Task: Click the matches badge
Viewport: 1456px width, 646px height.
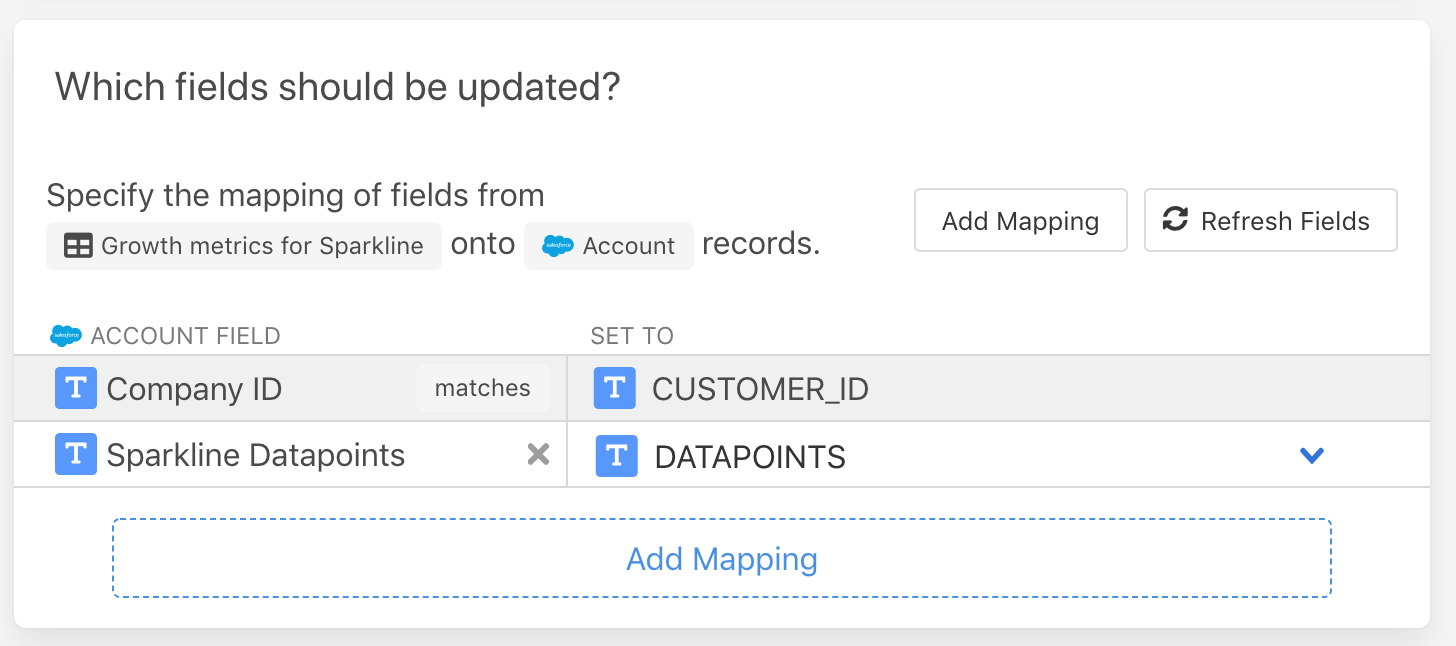Action: click(x=482, y=388)
